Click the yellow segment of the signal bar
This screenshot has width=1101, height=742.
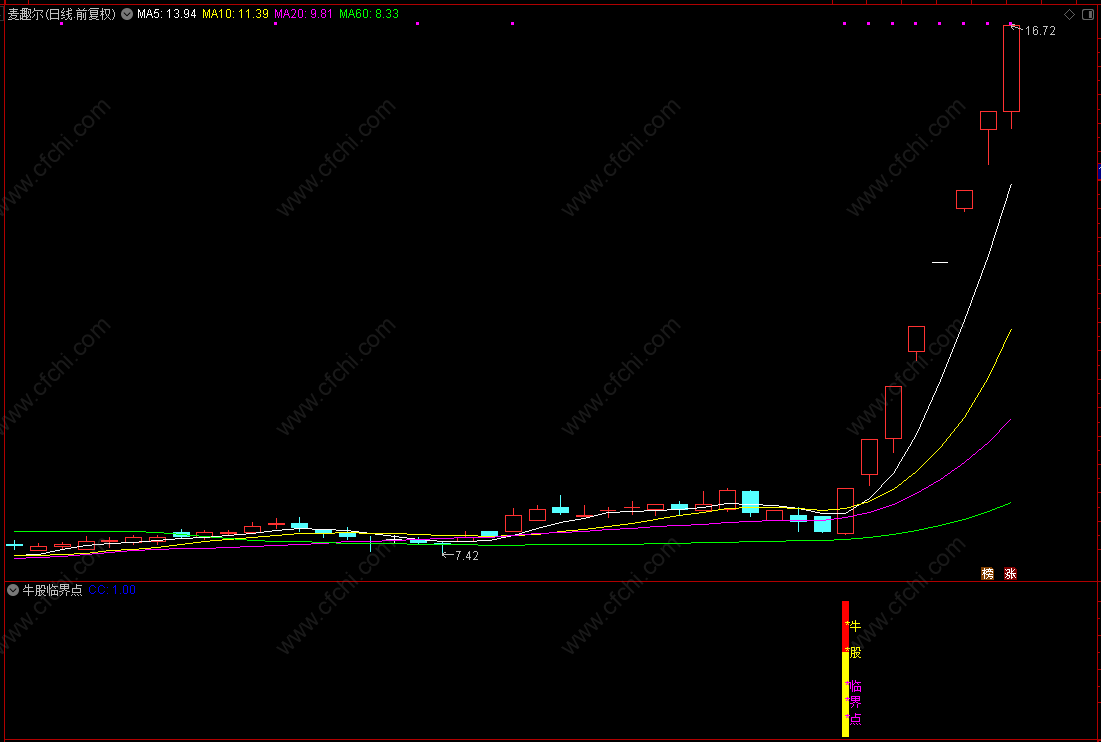pos(845,694)
